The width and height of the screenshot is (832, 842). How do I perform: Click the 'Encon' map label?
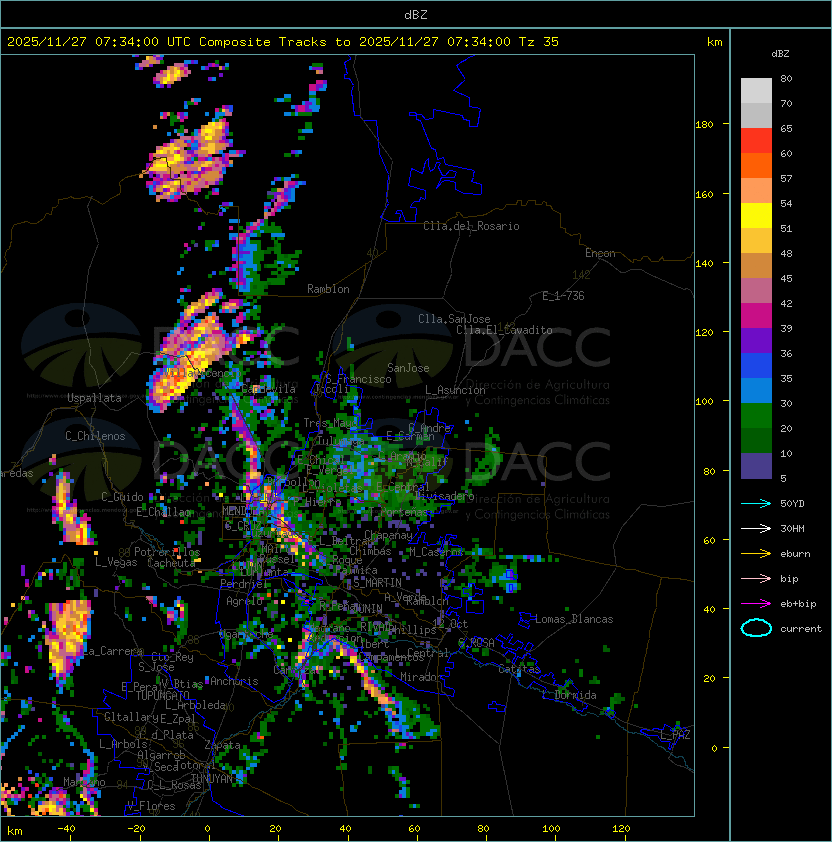[x=600, y=253]
